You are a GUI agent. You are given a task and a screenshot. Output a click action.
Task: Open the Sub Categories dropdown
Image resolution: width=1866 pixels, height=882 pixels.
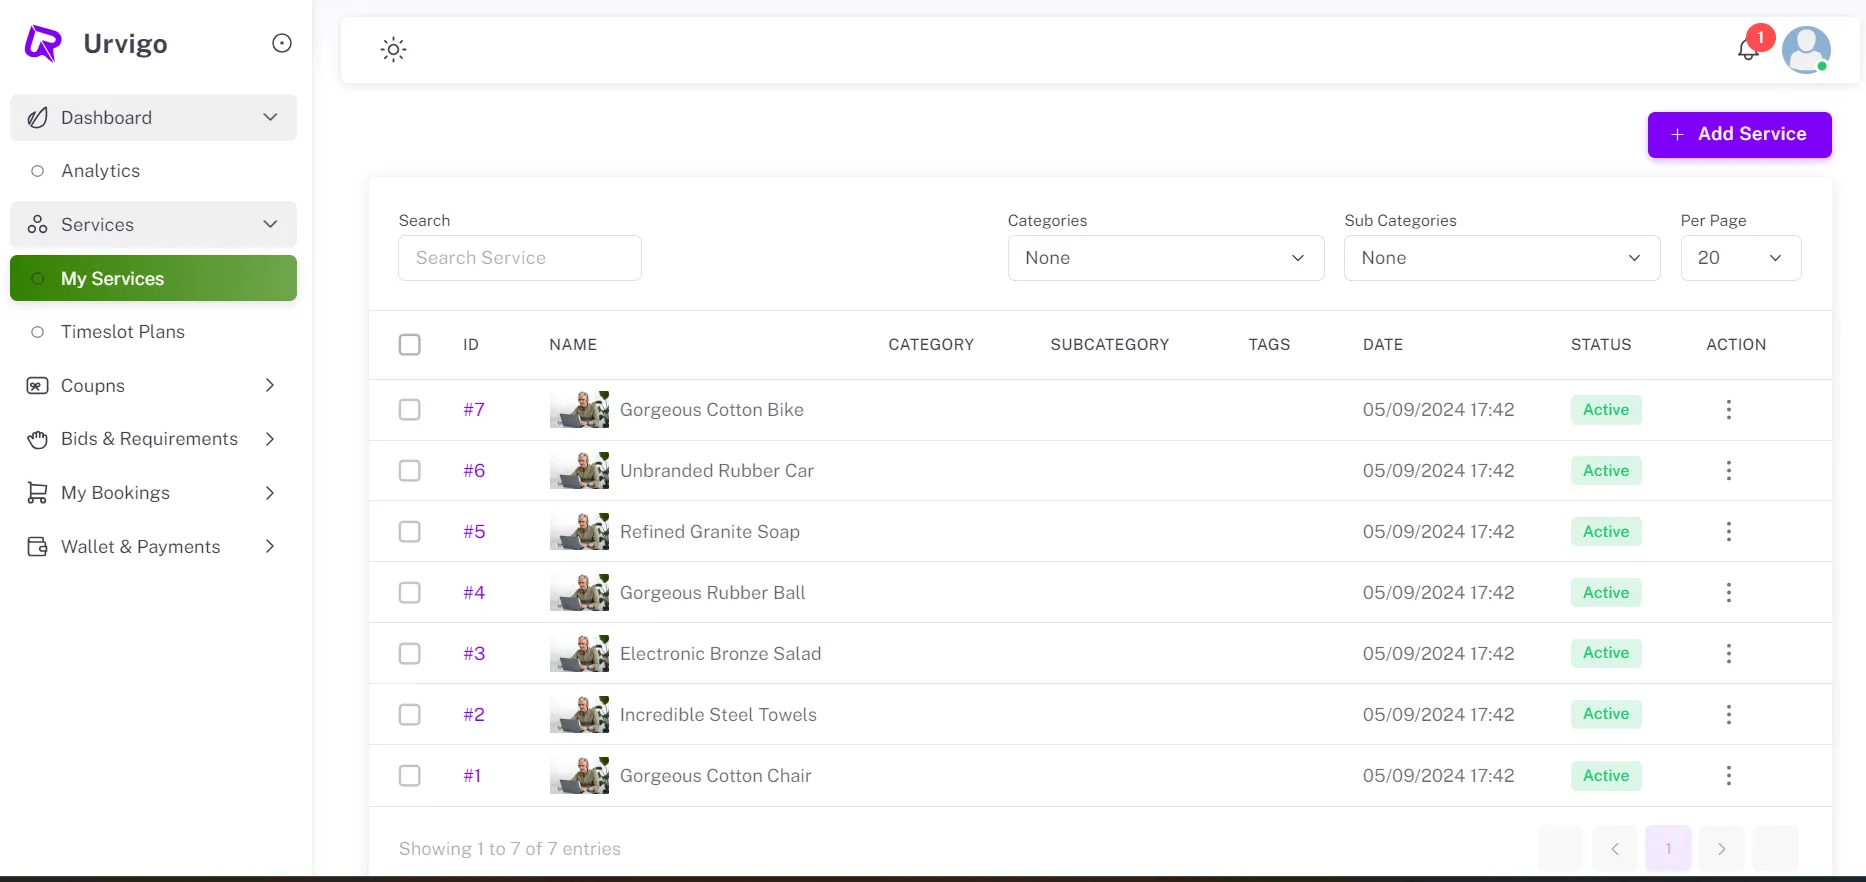click(1501, 258)
